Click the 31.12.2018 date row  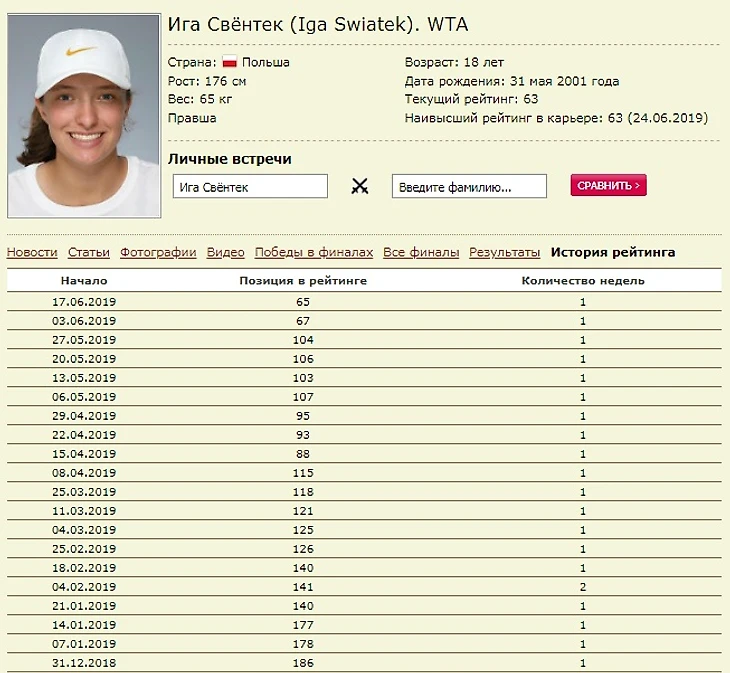[84, 663]
